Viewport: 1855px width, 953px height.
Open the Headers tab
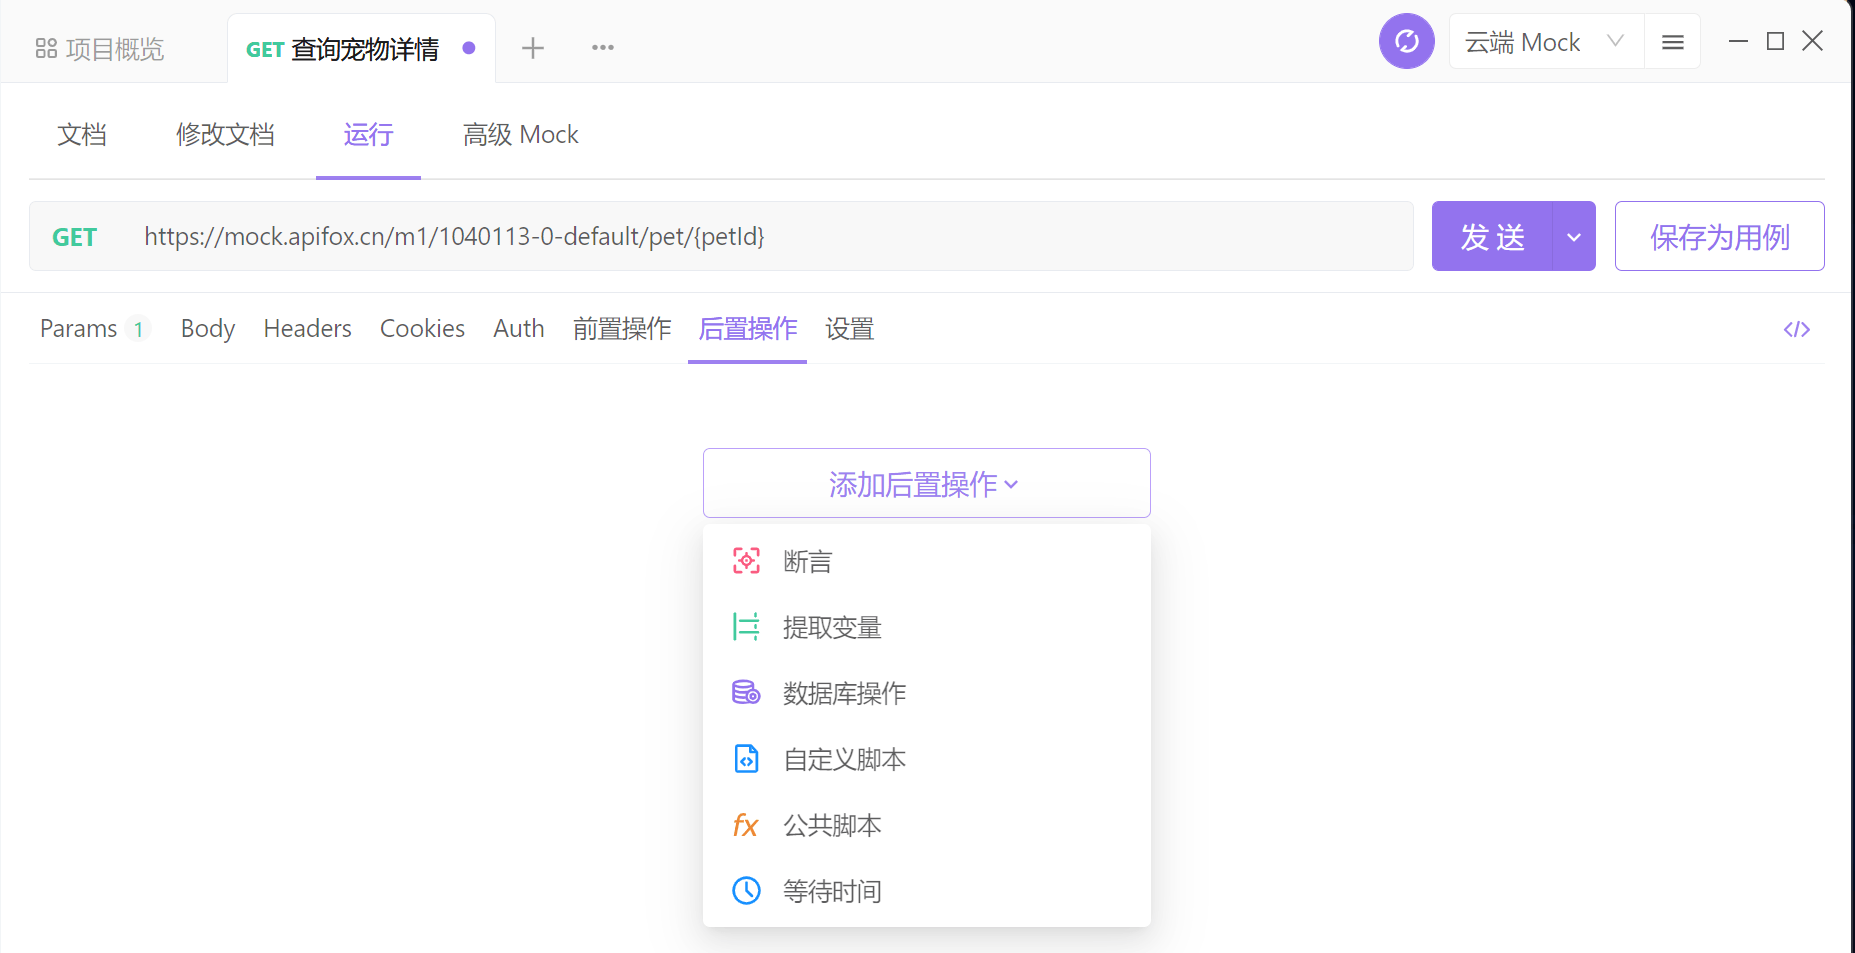[307, 328]
